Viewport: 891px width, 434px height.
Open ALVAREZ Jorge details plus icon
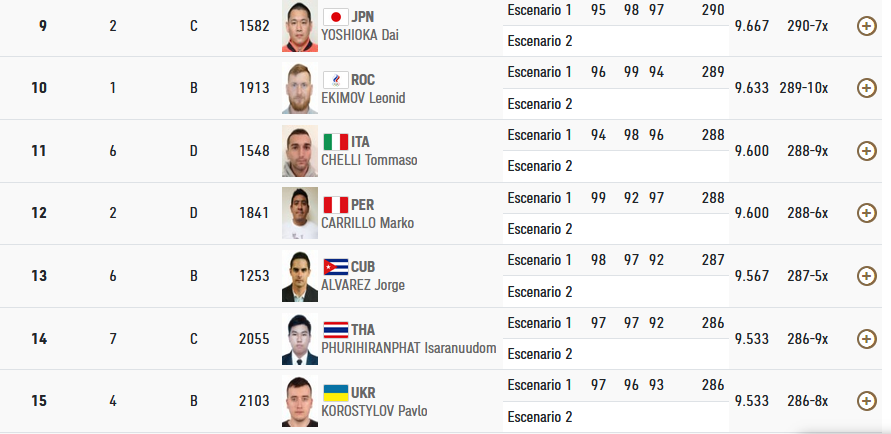866,276
